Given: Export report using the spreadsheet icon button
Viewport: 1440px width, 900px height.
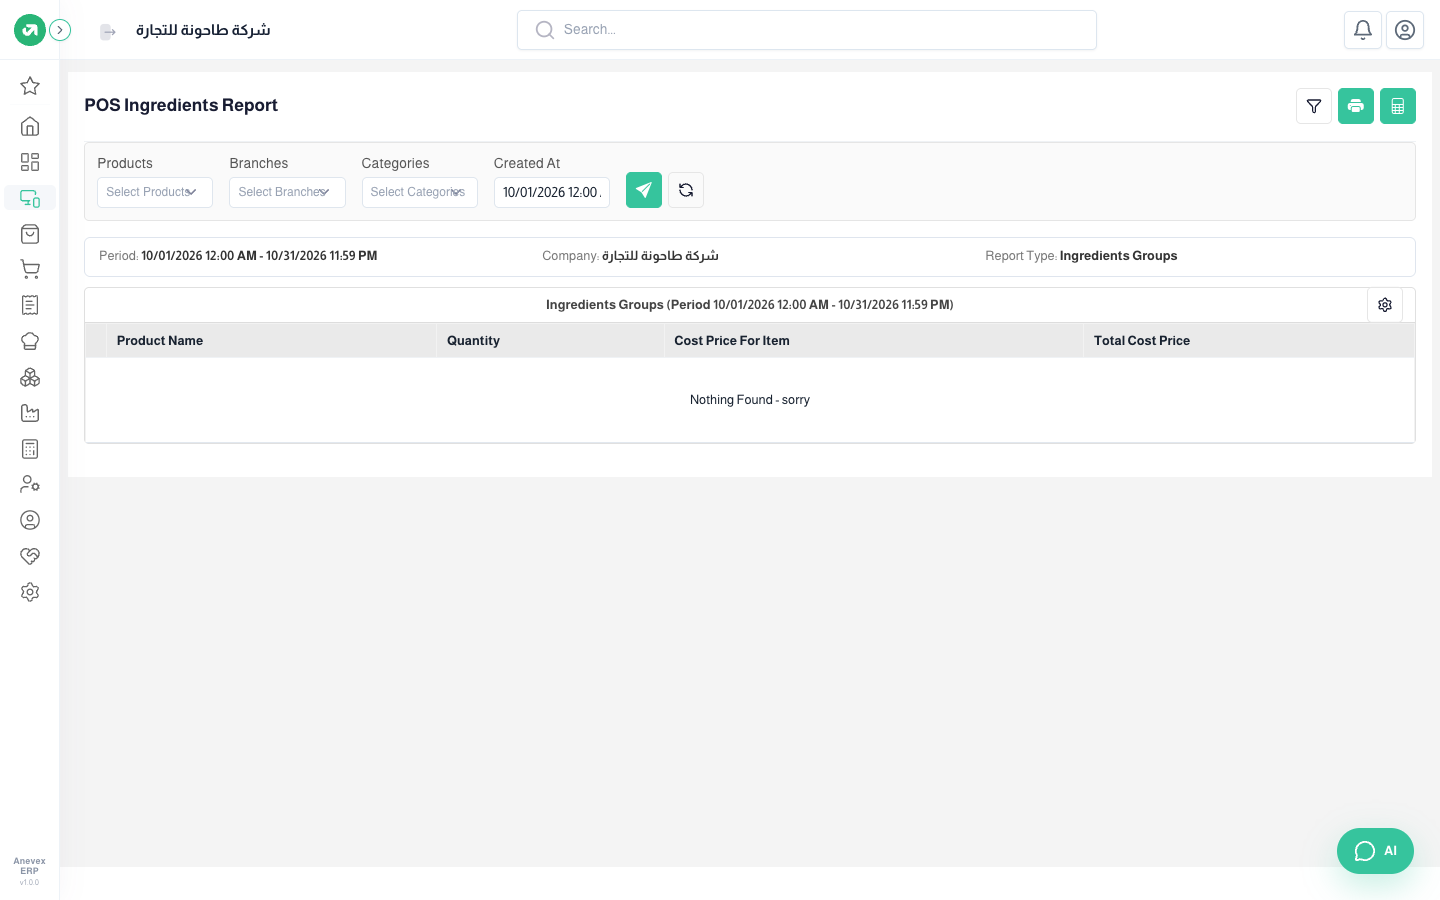Looking at the screenshot, I should click(x=1398, y=106).
